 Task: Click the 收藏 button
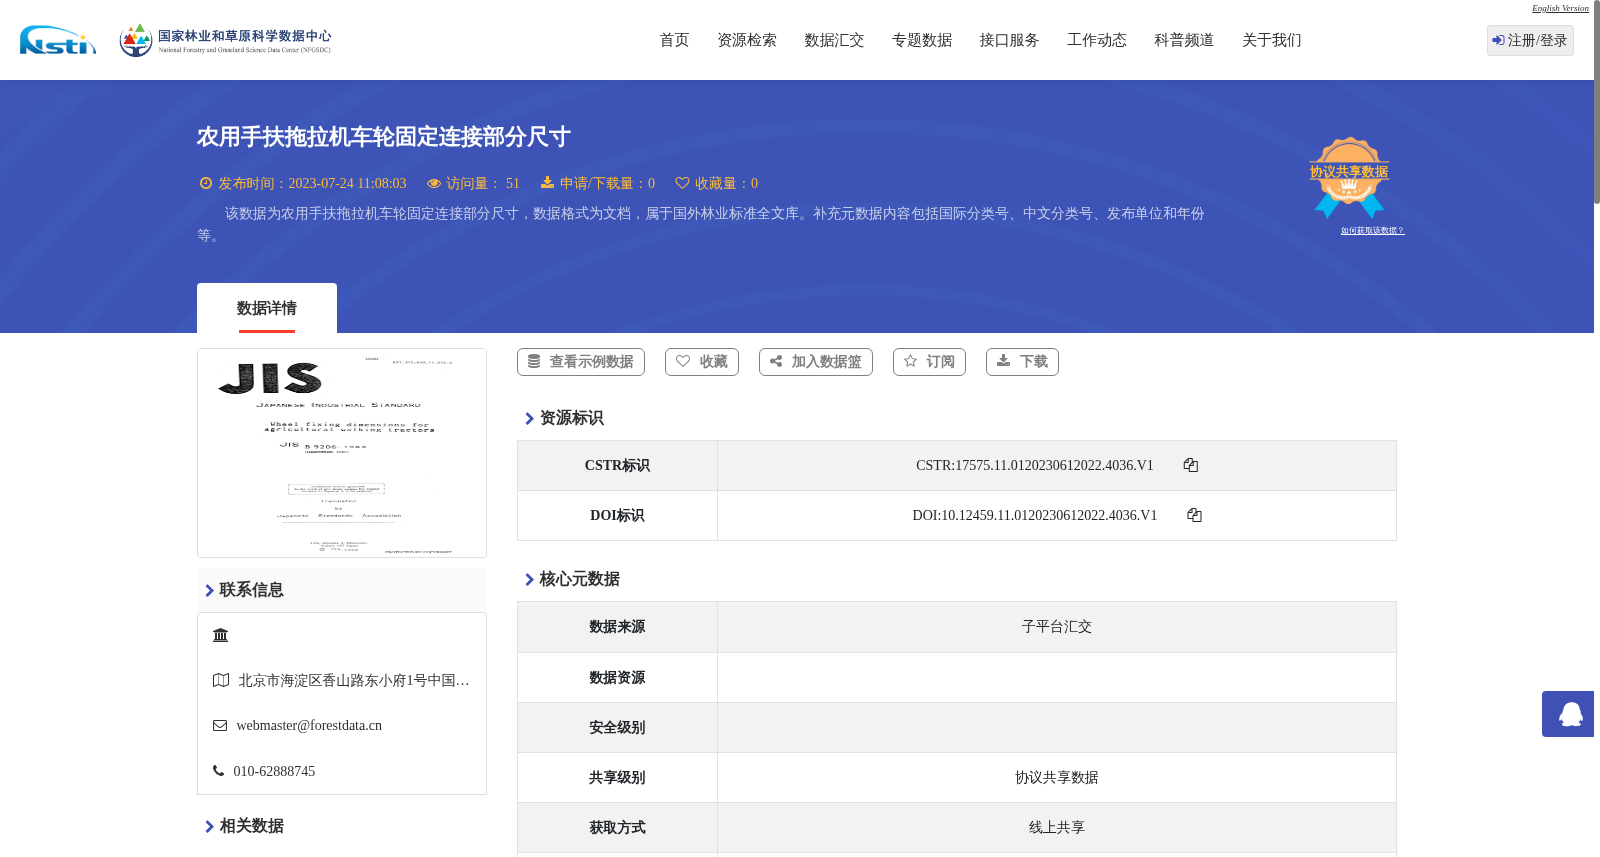tap(702, 362)
